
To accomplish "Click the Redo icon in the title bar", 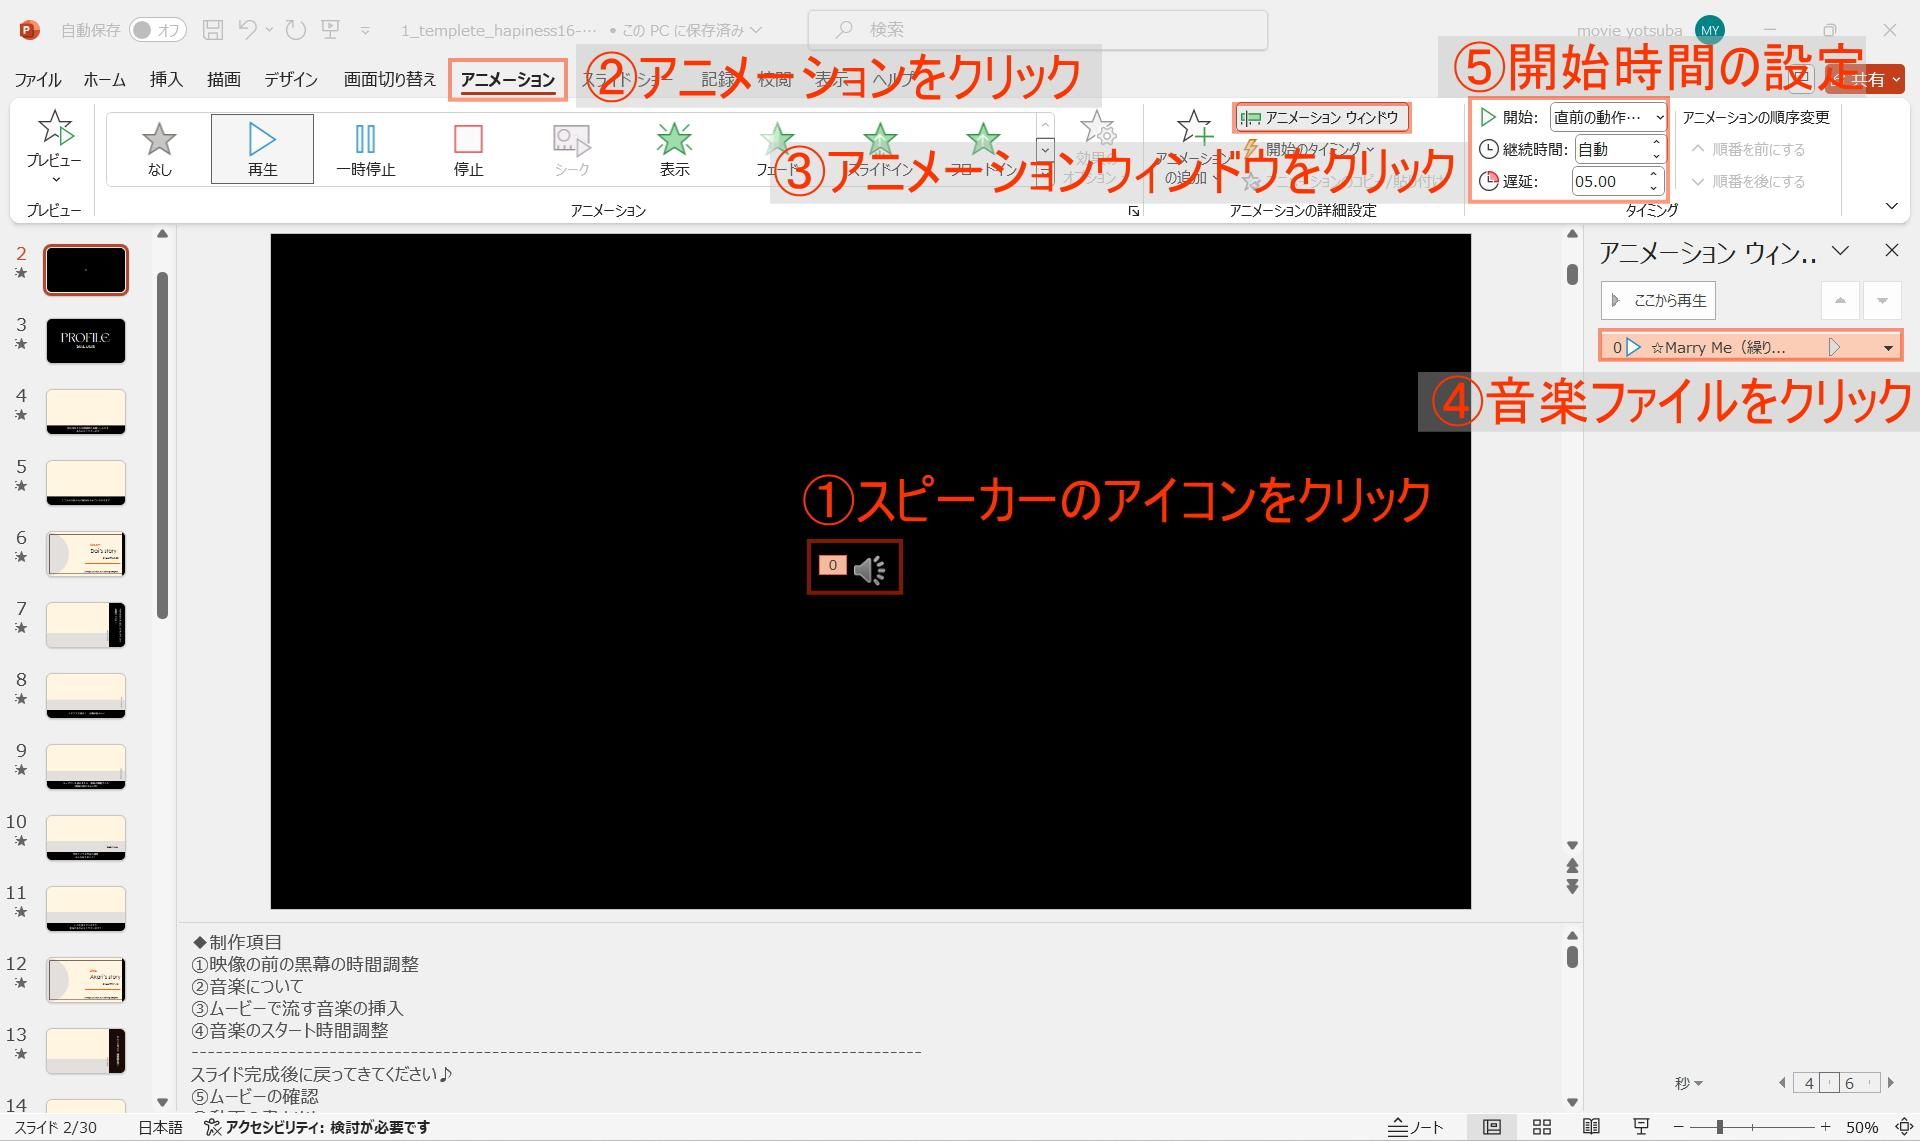I will coord(295,30).
